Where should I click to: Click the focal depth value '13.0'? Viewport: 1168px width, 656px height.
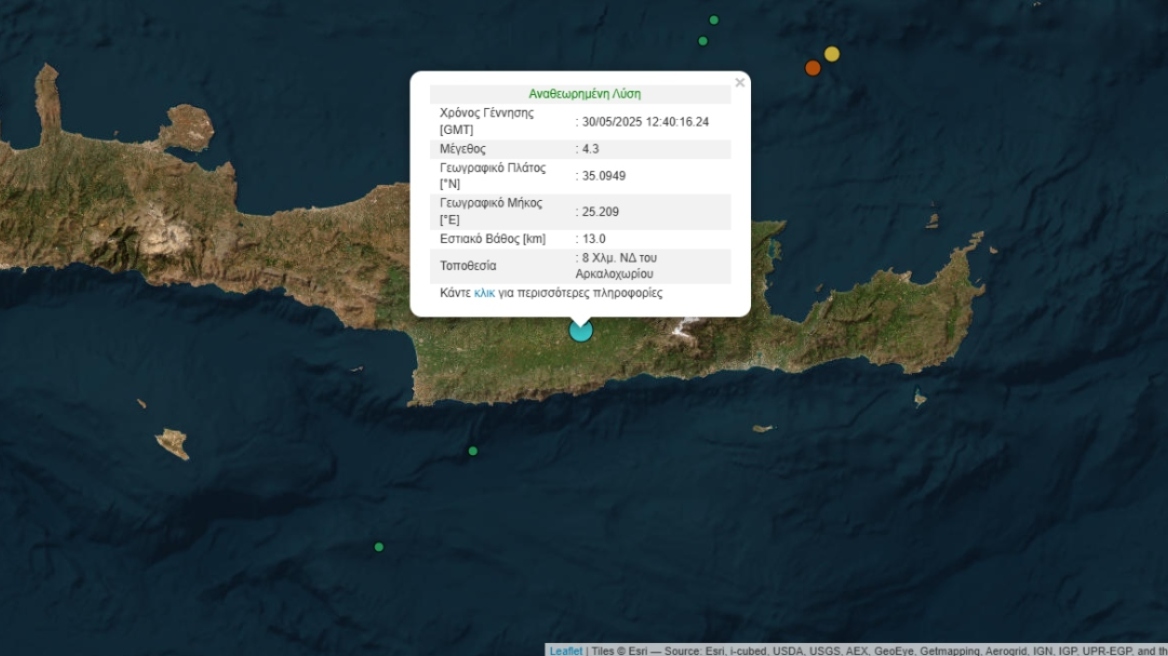594,239
